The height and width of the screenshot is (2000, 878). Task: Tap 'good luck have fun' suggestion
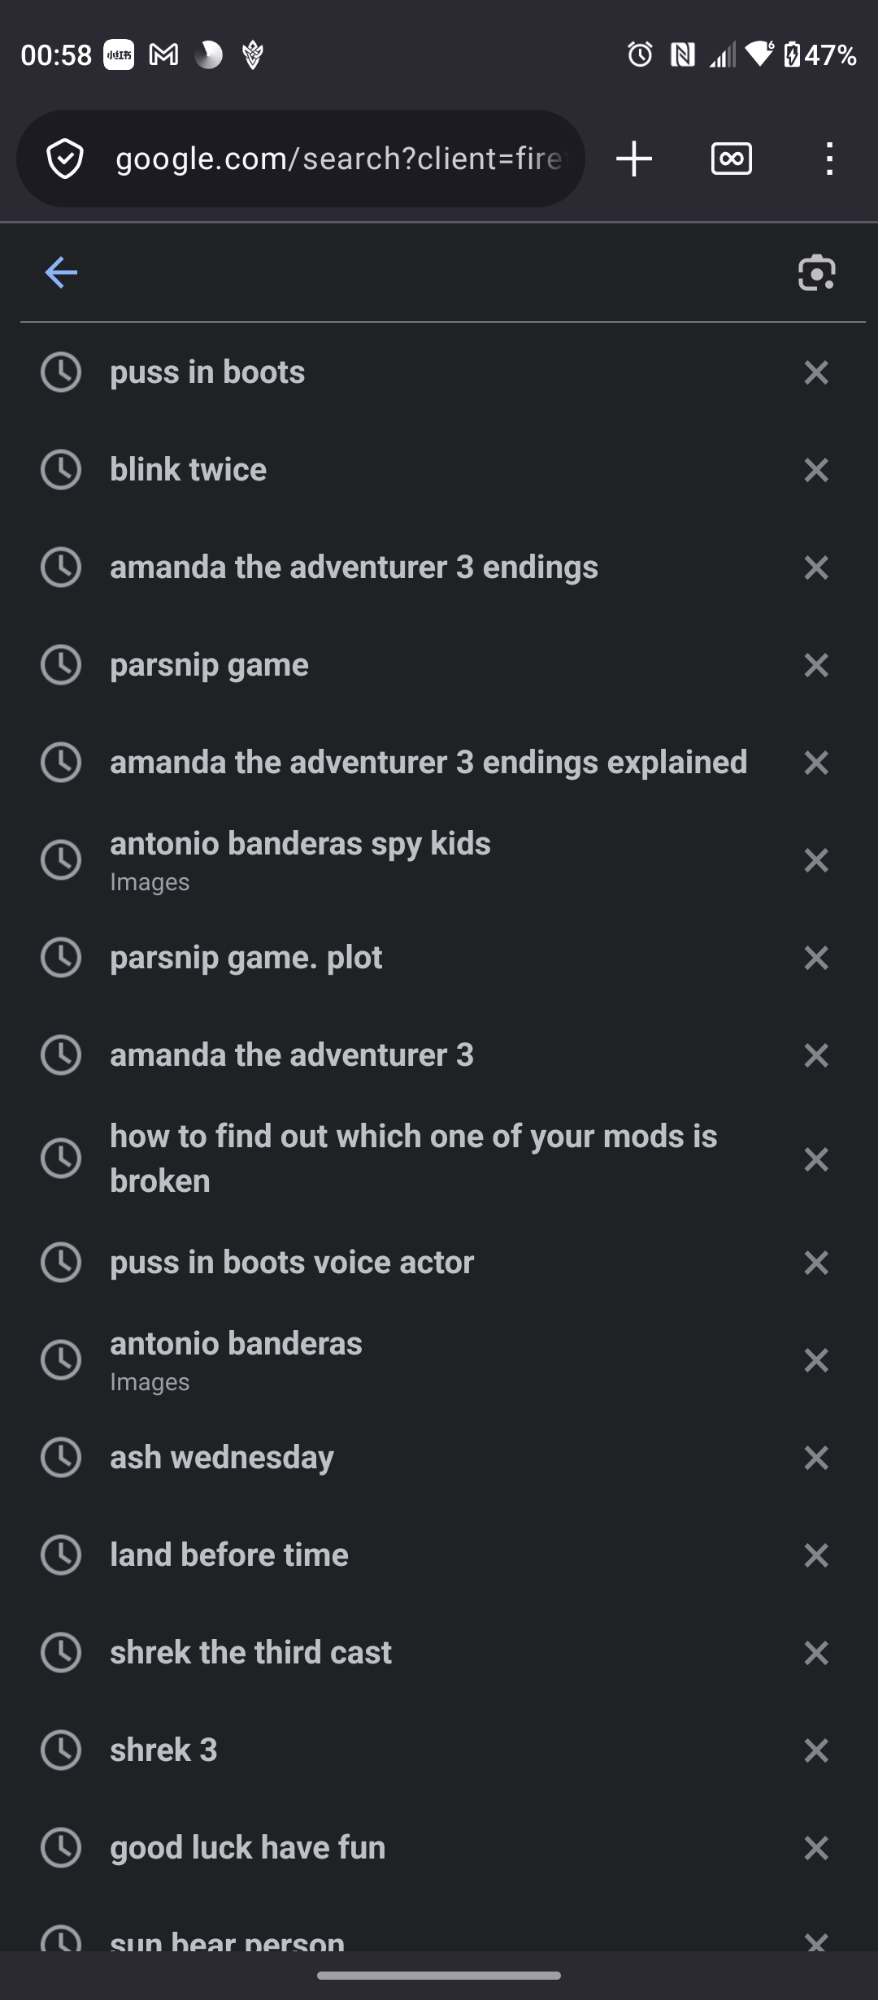pyautogui.click(x=248, y=1847)
